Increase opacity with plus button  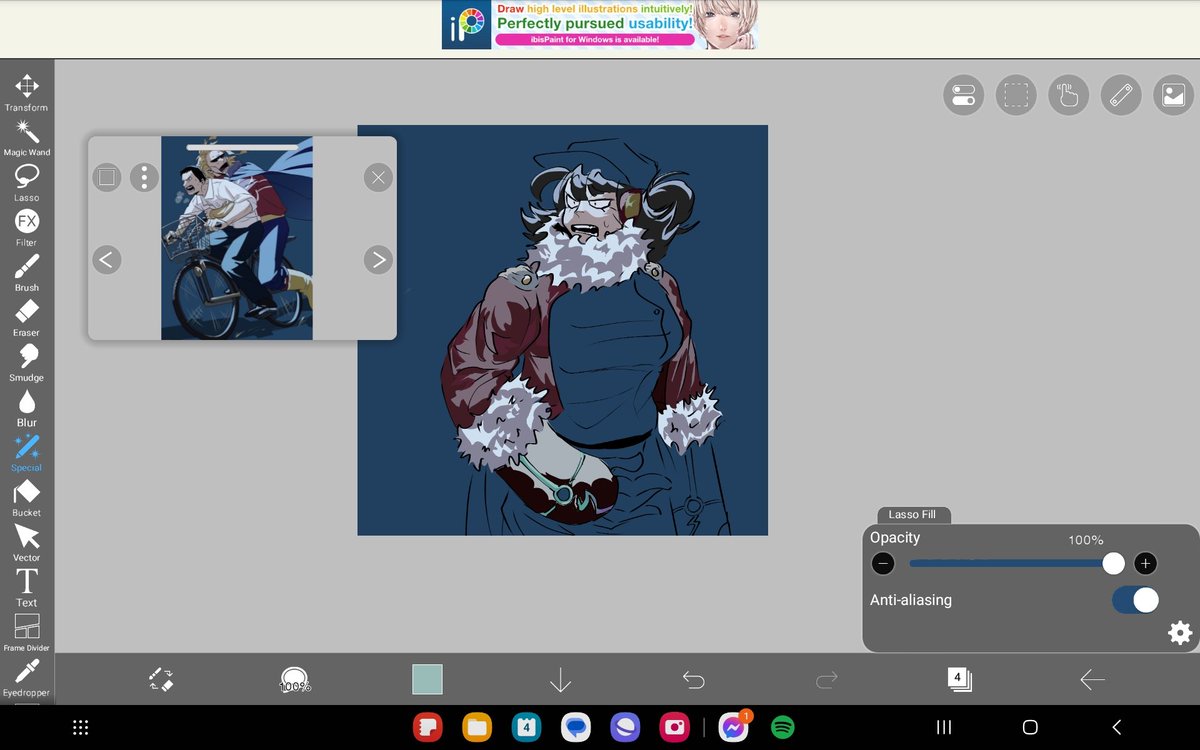pos(1146,564)
